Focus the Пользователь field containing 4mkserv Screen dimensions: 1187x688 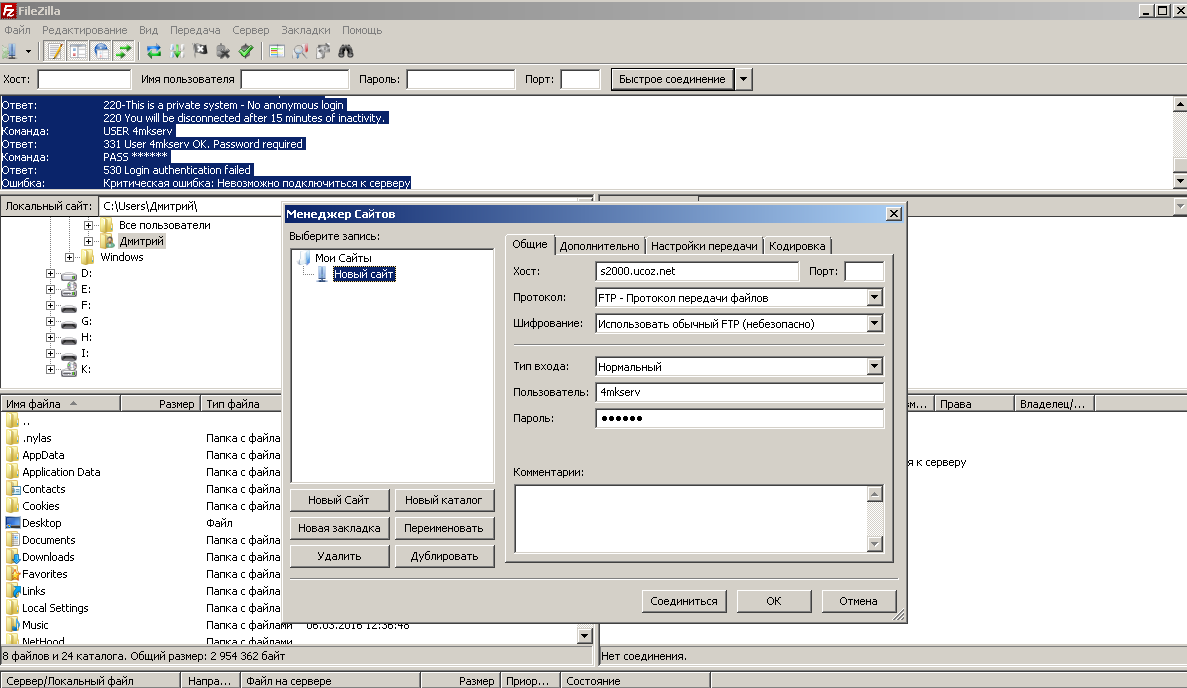click(740, 392)
